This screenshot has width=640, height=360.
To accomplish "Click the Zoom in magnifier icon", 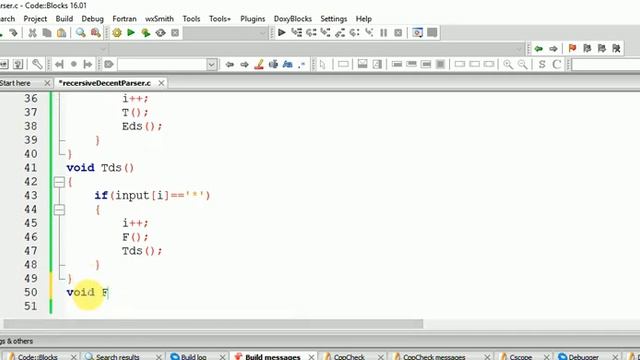I will (508, 64).
